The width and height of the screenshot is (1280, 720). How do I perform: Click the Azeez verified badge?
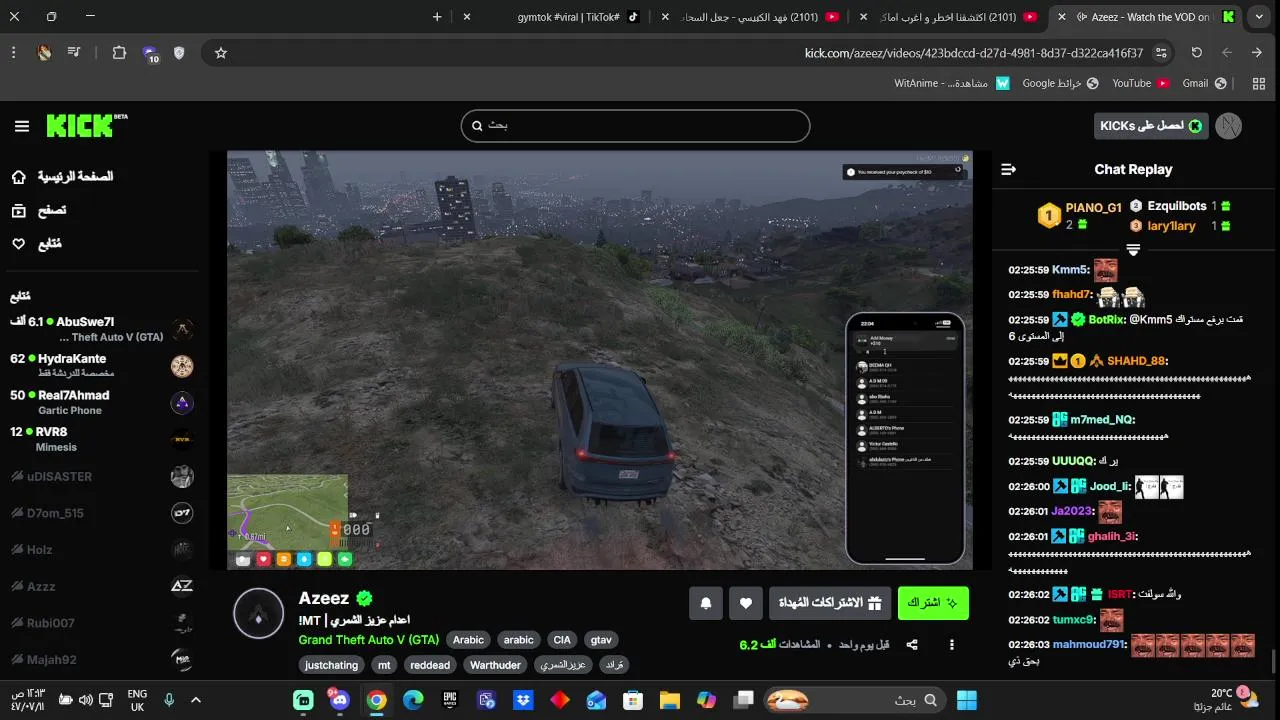tap(364, 598)
